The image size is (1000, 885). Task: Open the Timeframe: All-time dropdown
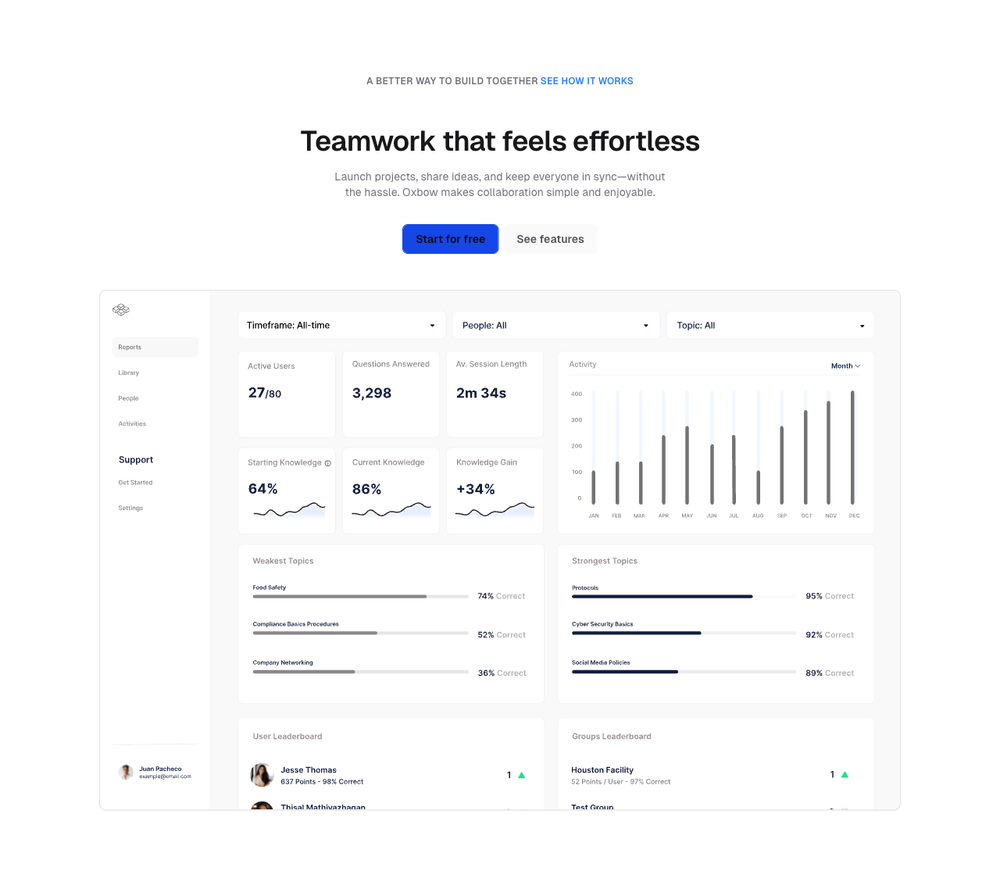[341, 325]
